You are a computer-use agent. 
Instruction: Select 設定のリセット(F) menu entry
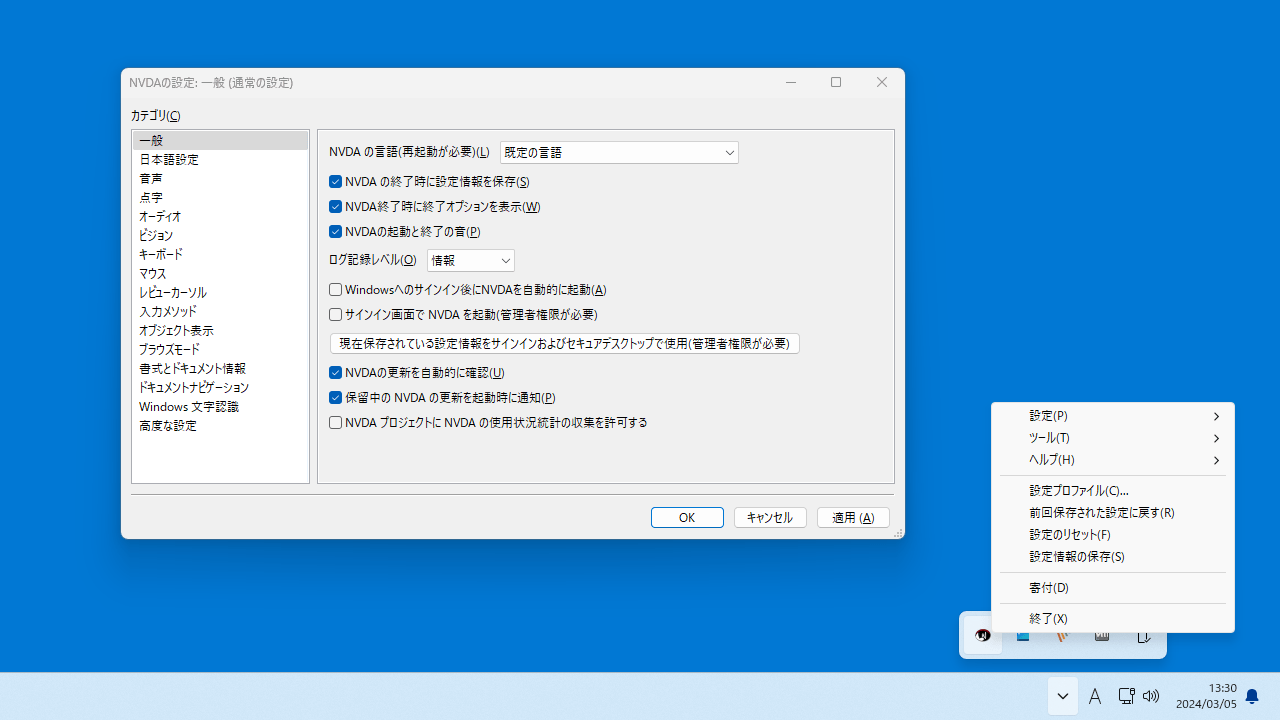(x=1113, y=535)
